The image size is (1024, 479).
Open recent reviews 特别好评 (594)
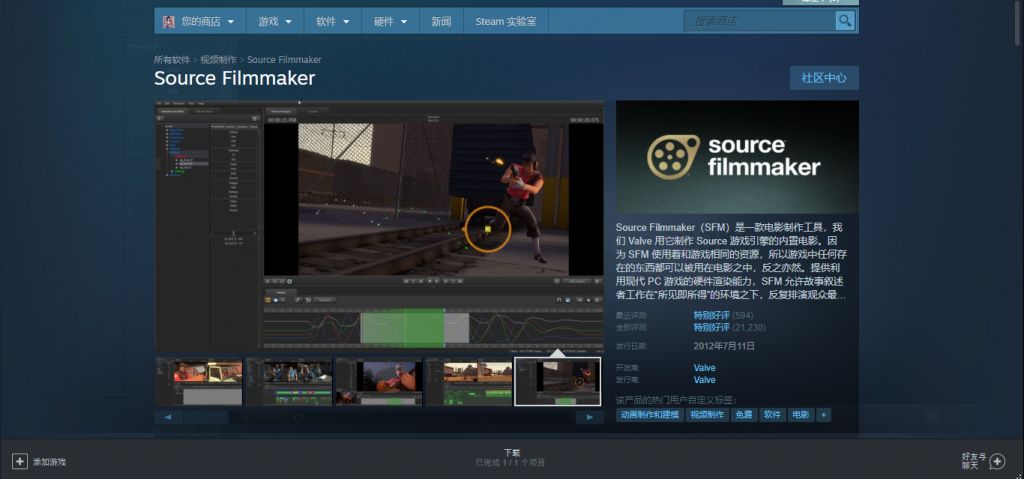point(723,316)
